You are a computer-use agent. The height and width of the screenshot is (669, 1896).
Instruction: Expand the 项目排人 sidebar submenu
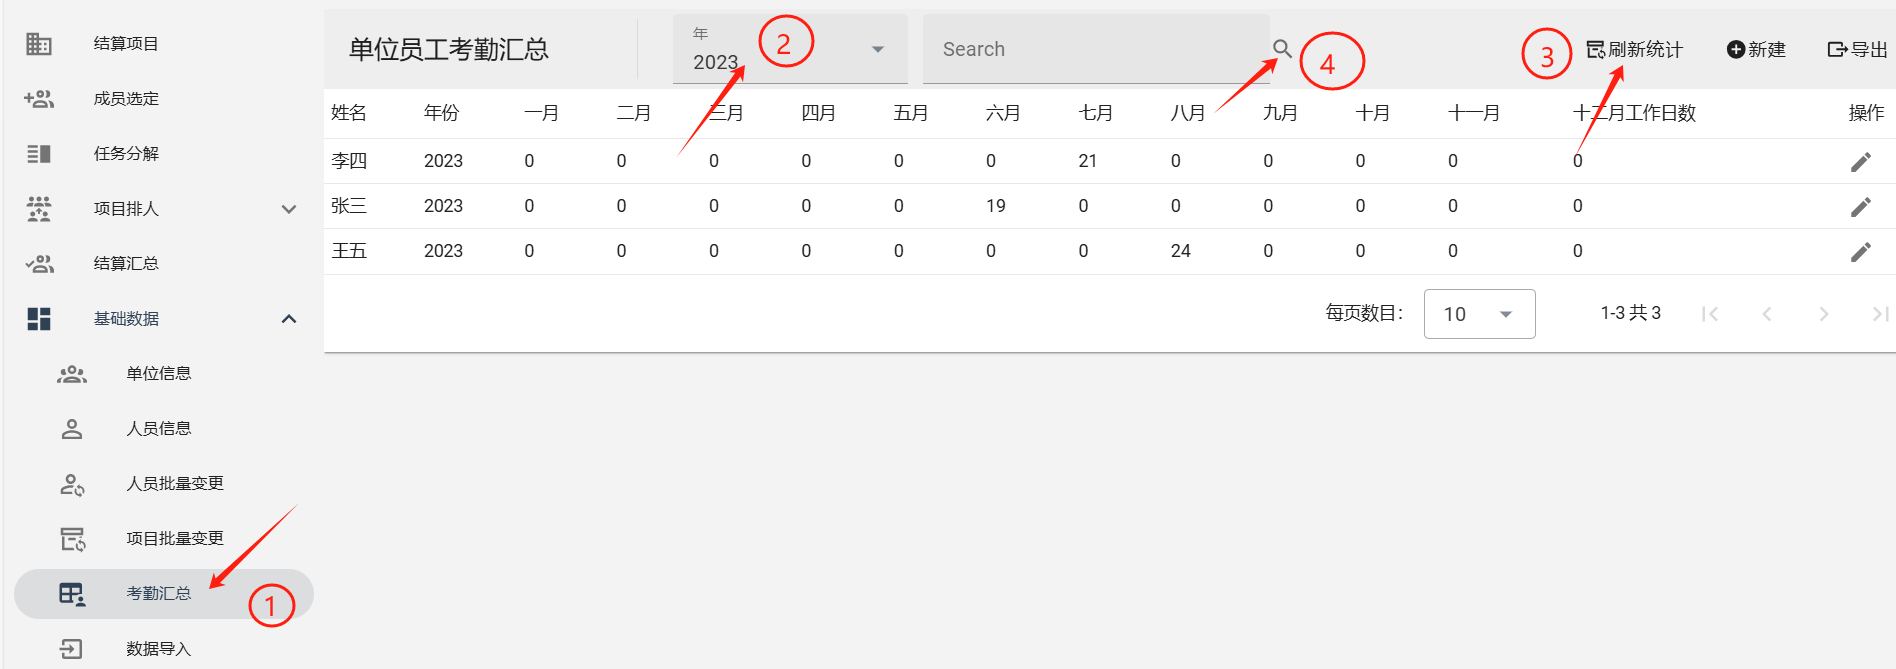click(289, 209)
